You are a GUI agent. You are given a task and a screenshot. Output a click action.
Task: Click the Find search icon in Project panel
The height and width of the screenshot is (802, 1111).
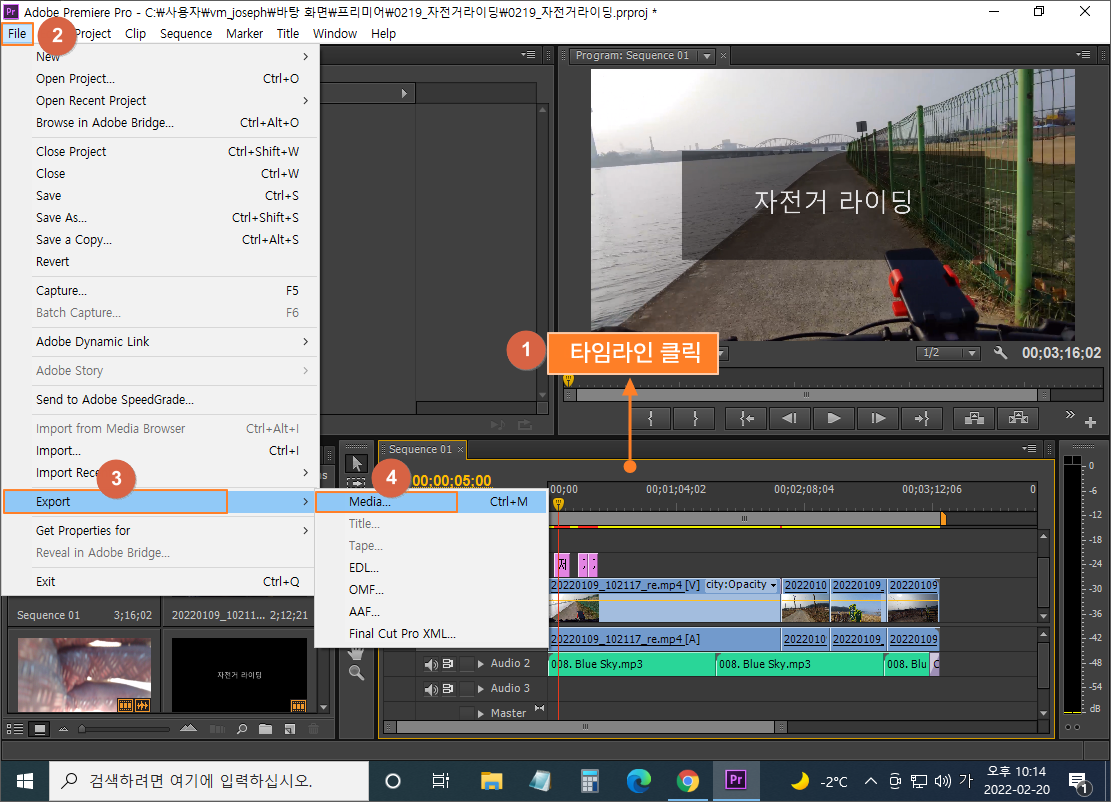click(242, 728)
